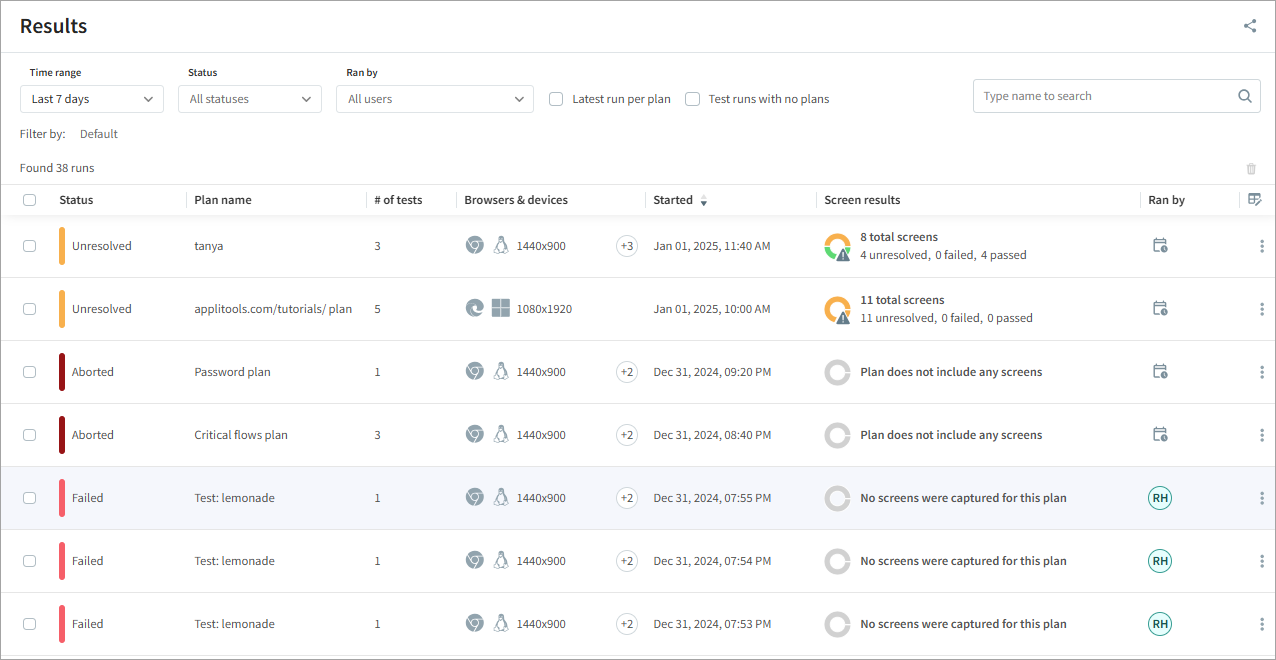Viewport: 1276px width, 660px height.
Task: Tick Test runs with no plans checkbox
Action: pos(692,99)
